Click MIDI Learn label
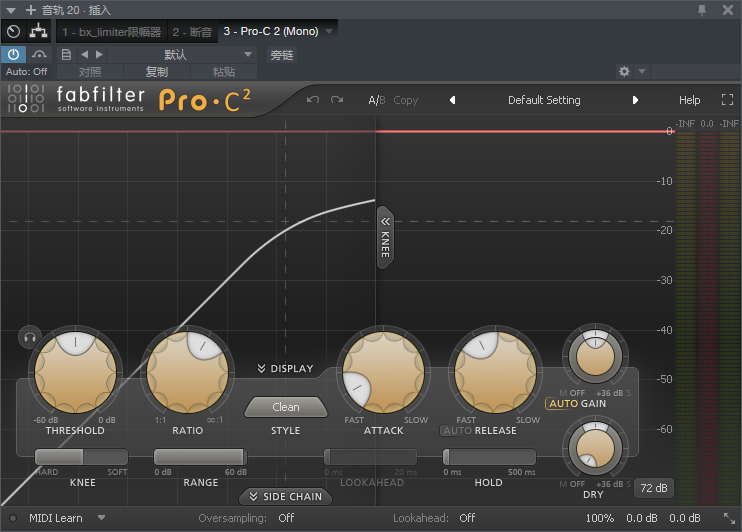The width and height of the screenshot is (742, 532). pos(56,518)
